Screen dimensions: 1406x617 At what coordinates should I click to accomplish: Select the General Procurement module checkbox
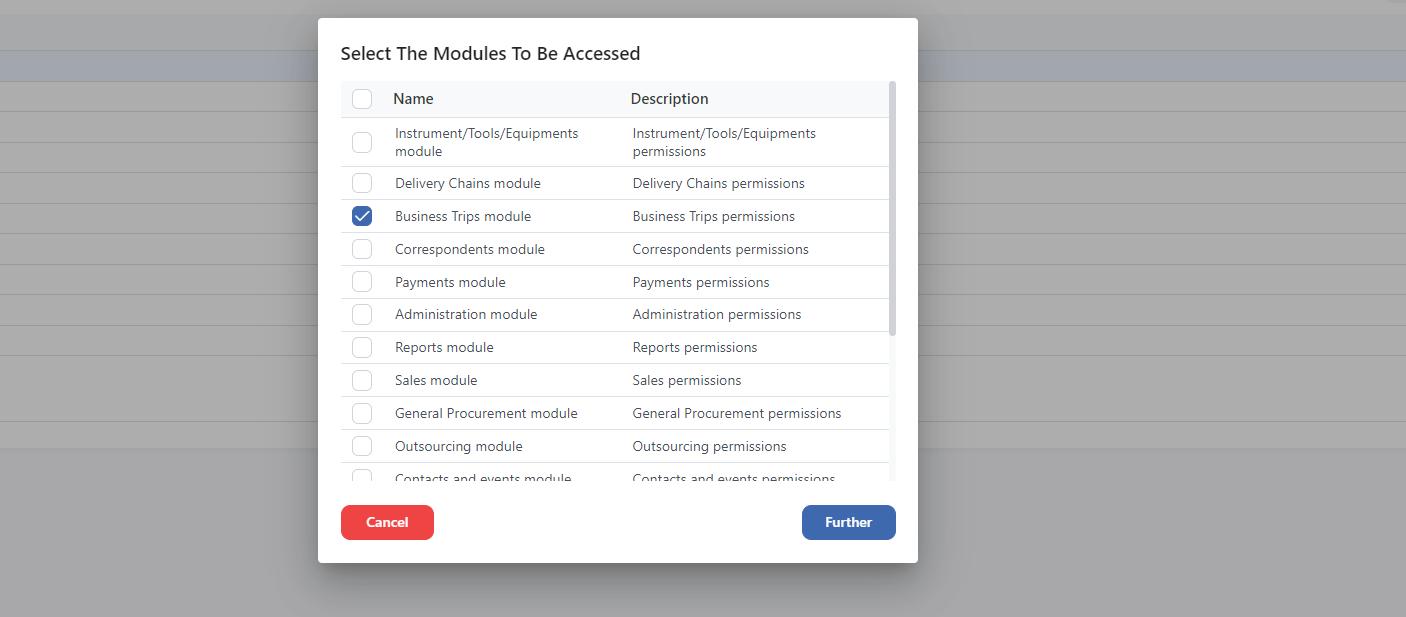(x=362, y=413)
